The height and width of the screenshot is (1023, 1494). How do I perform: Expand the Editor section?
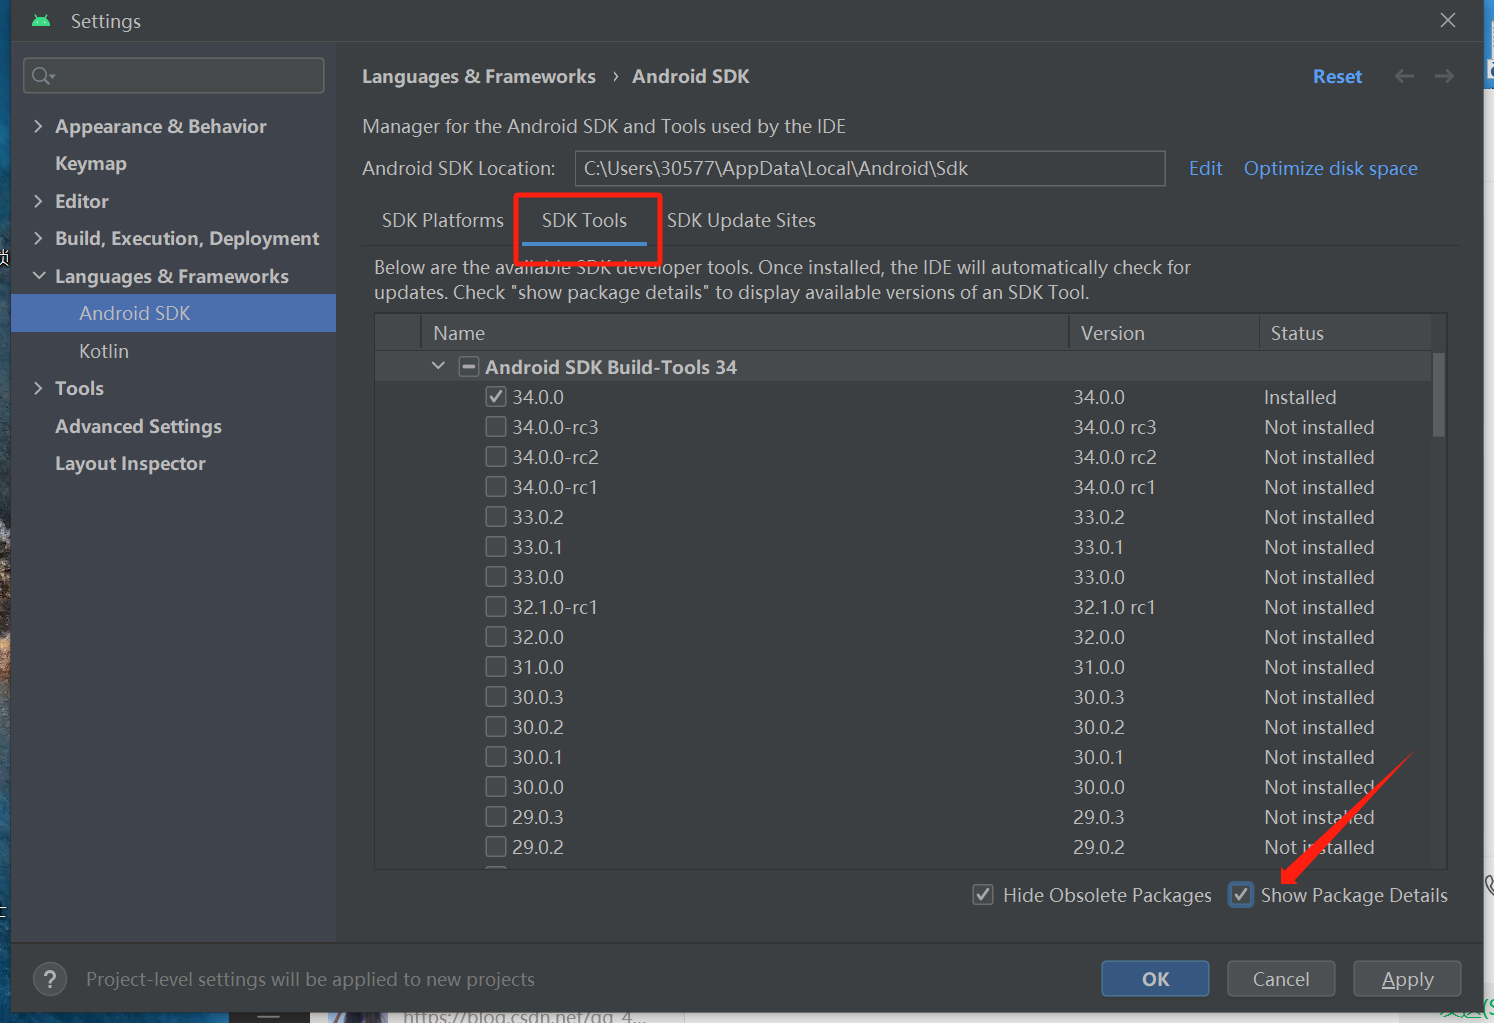[38, 201]
